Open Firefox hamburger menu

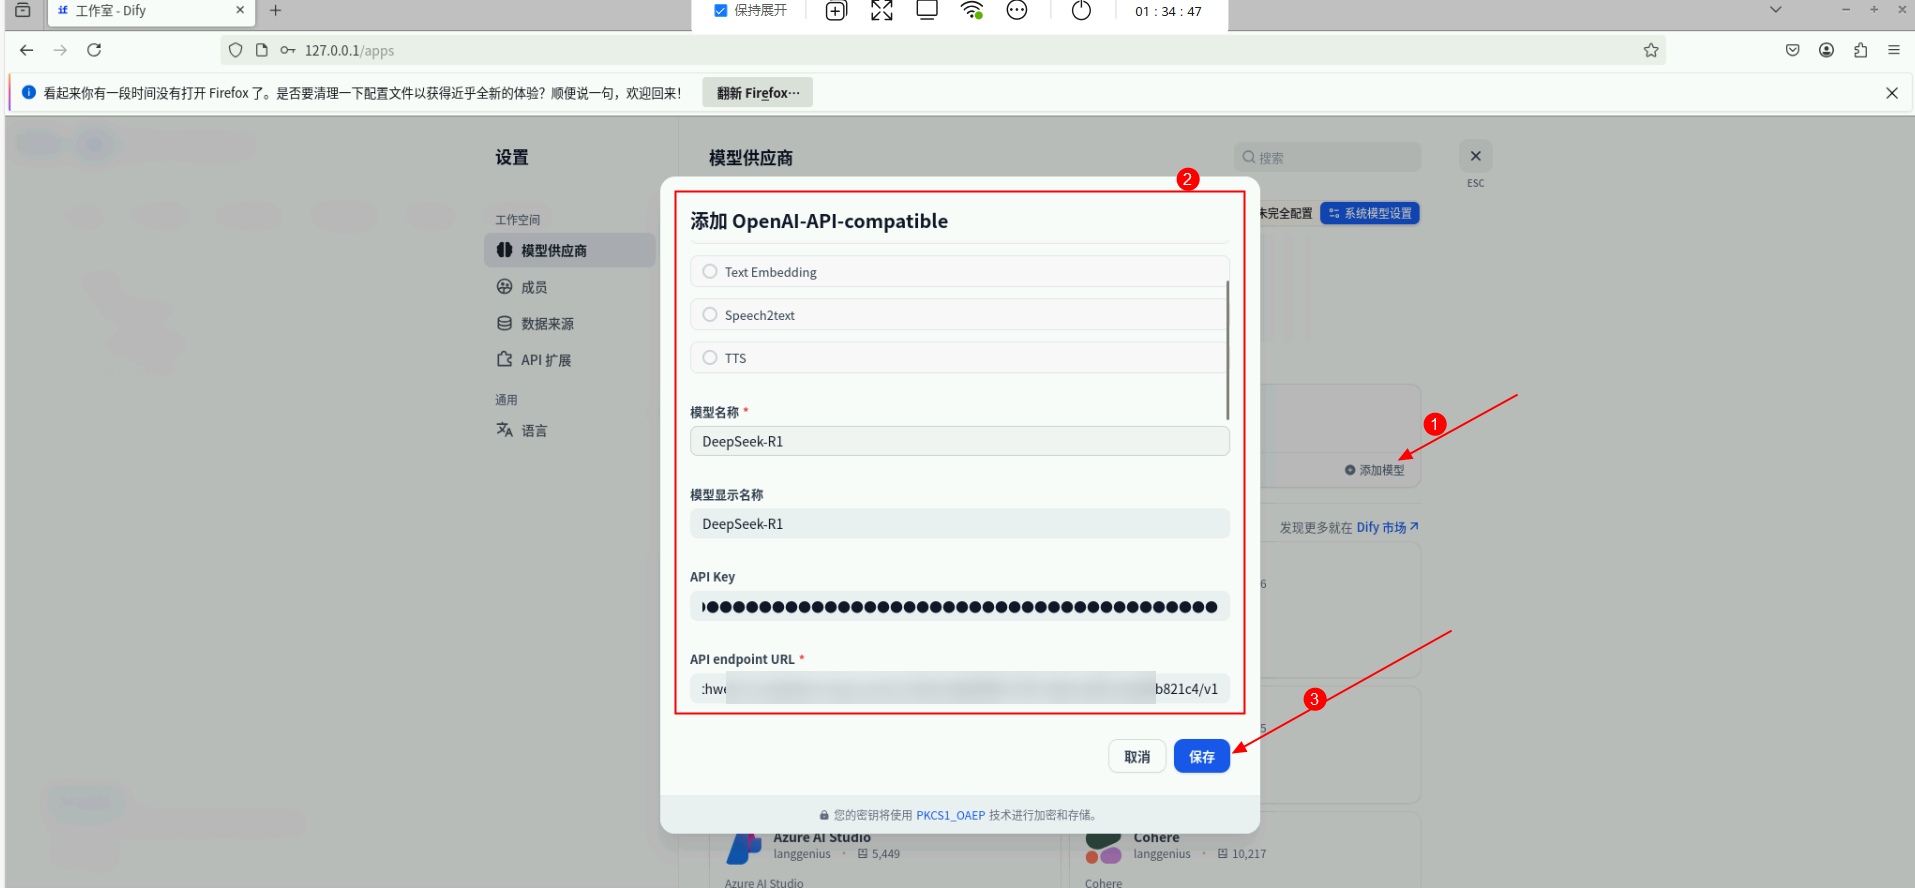point(1894,50)
